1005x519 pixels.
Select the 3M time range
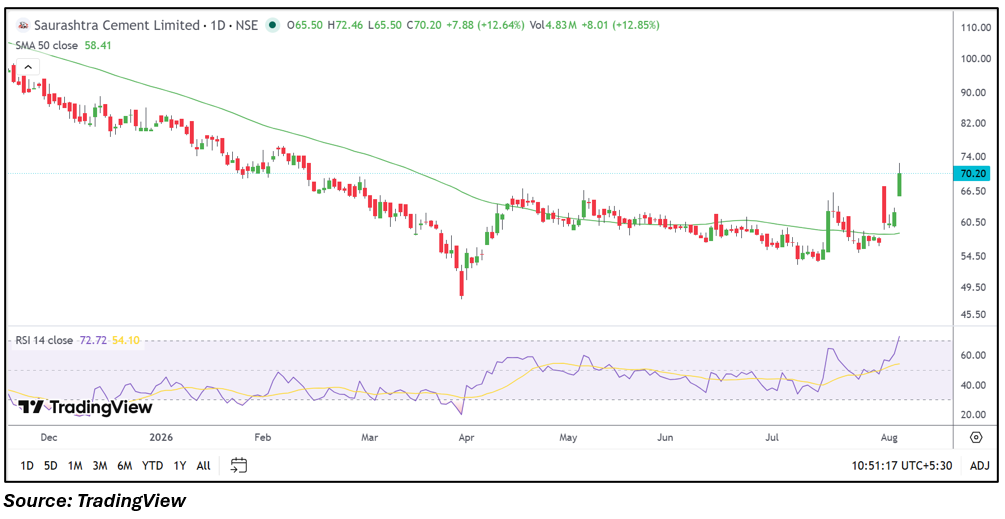(x=99, y=466)
